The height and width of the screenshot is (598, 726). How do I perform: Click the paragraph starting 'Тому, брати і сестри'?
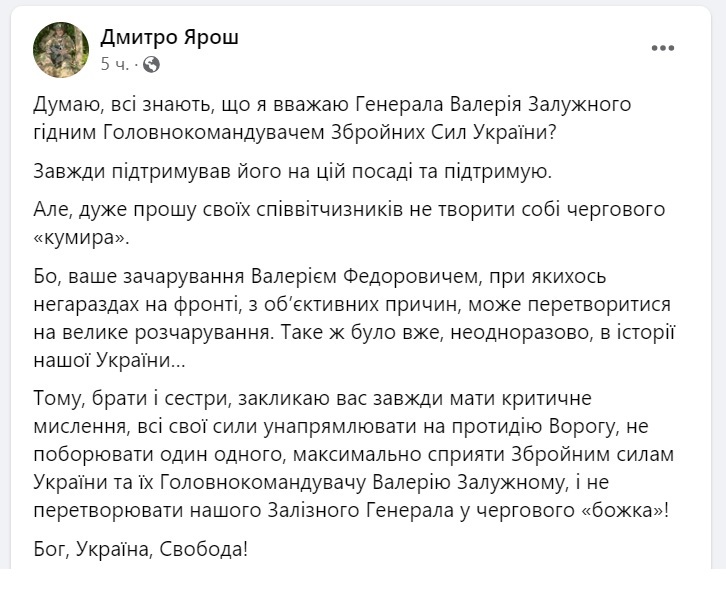353,454
